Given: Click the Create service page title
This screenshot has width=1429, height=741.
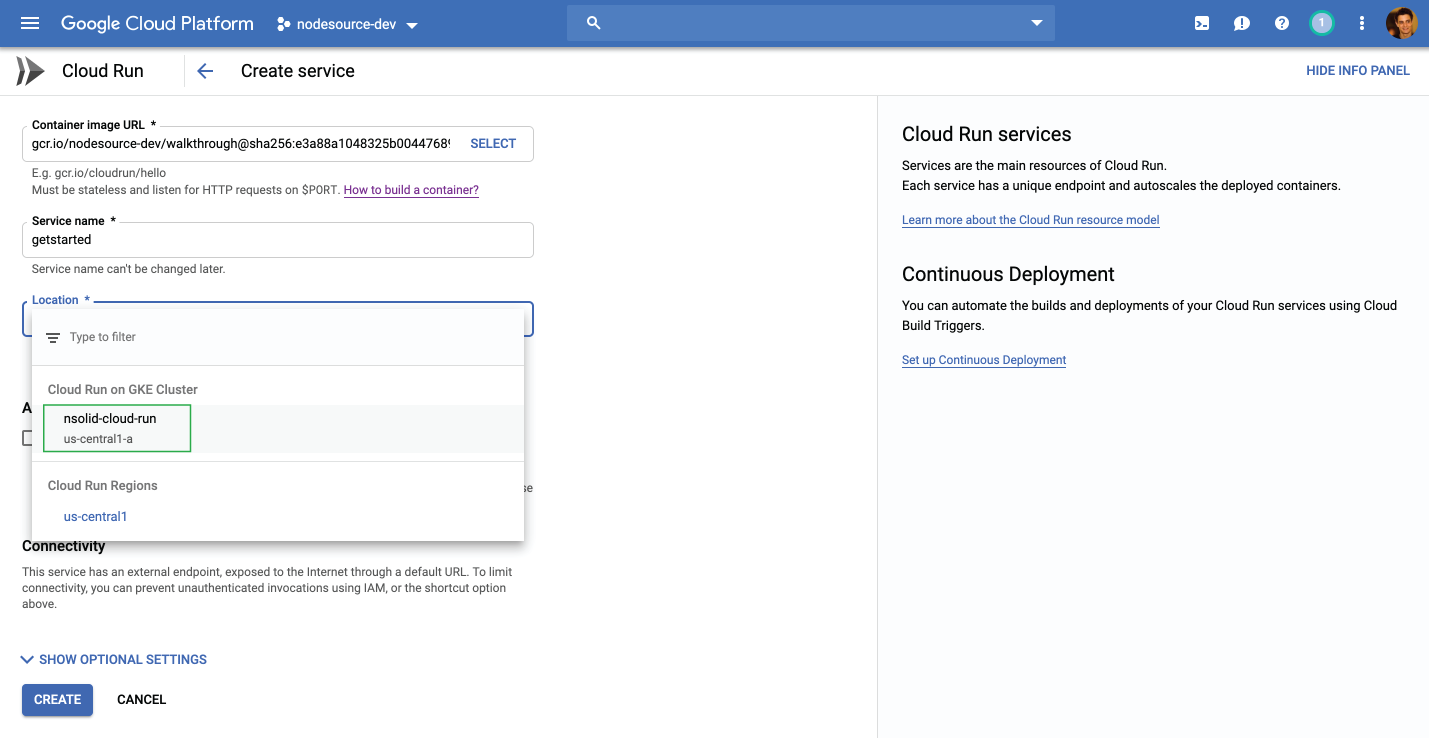Looking at the screenshot, I should click(298, 71).
